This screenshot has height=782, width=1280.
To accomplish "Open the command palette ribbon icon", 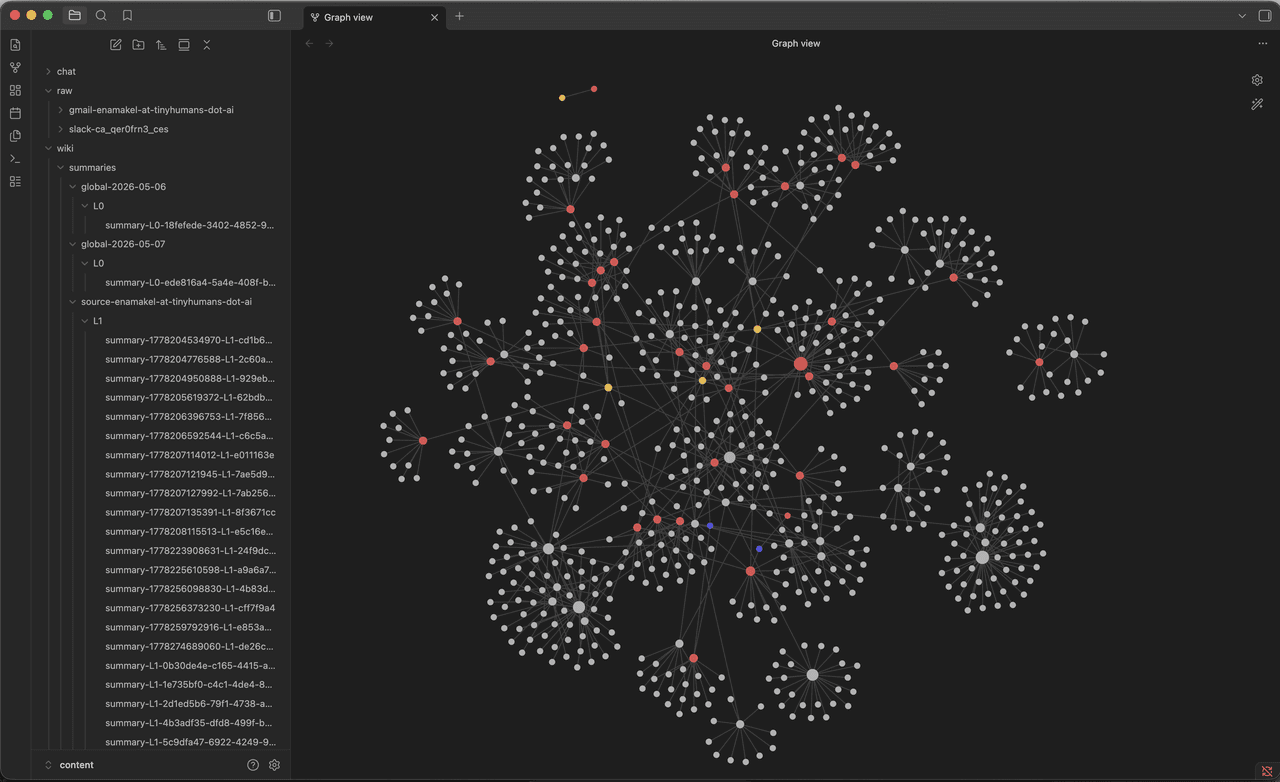I will point(15,159).
